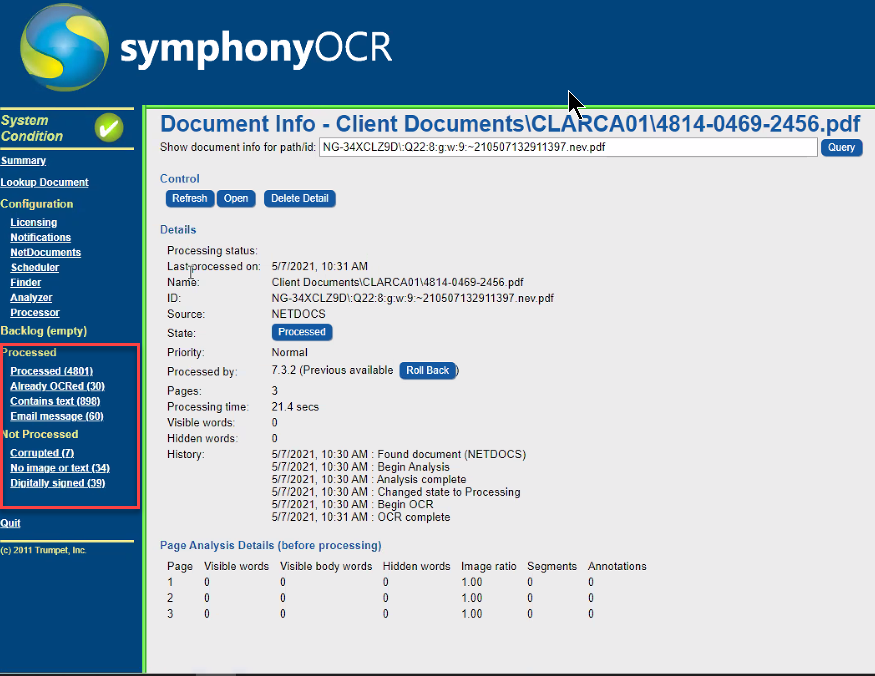Go to Licensing configuration
This screenshot has height=676, width=875.
pyautogui.click(x=33, y=222)
